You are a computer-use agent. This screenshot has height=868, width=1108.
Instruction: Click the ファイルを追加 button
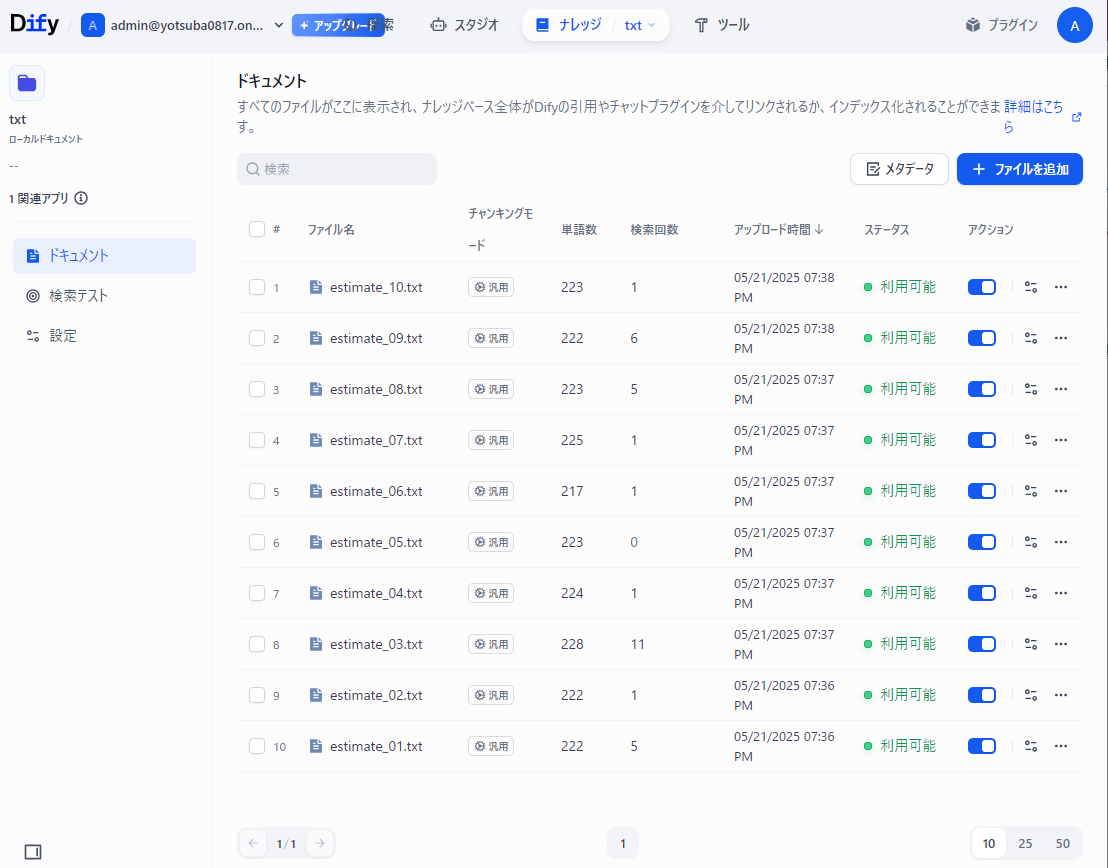1020,169
